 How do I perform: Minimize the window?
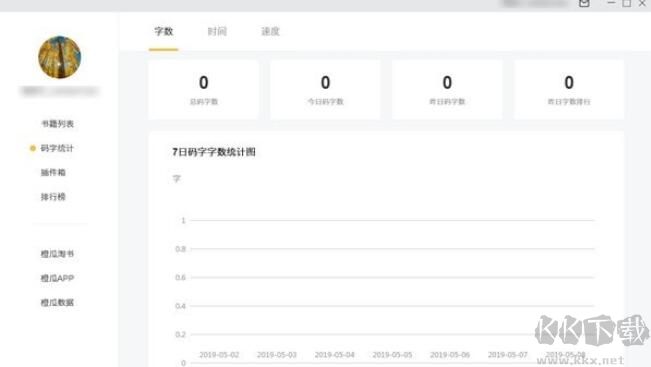[x=611, y=3]
